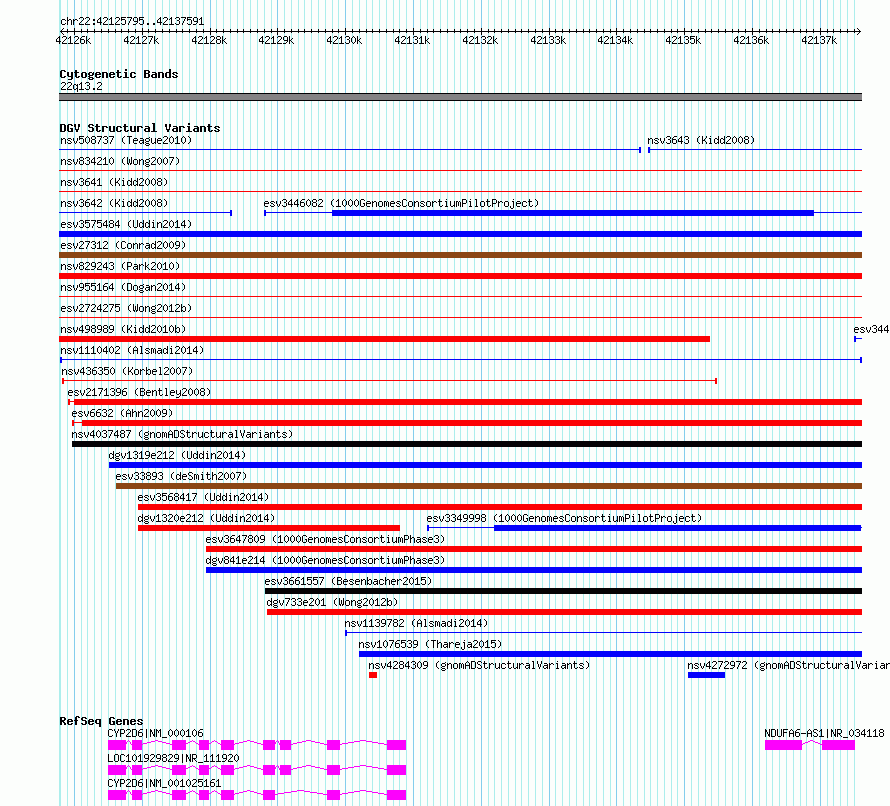Screen dimensions: 890x806
Task: Click the 42130k ruler position
Action: [344, 40]
